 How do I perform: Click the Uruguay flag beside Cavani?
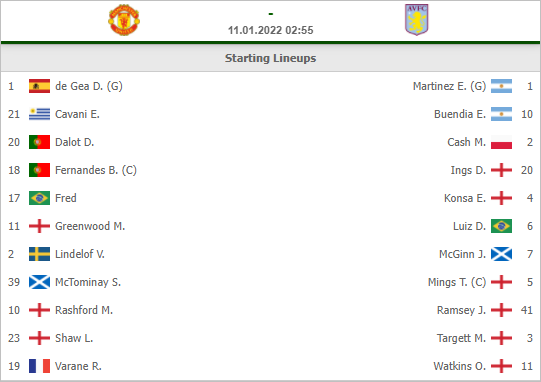39,114
